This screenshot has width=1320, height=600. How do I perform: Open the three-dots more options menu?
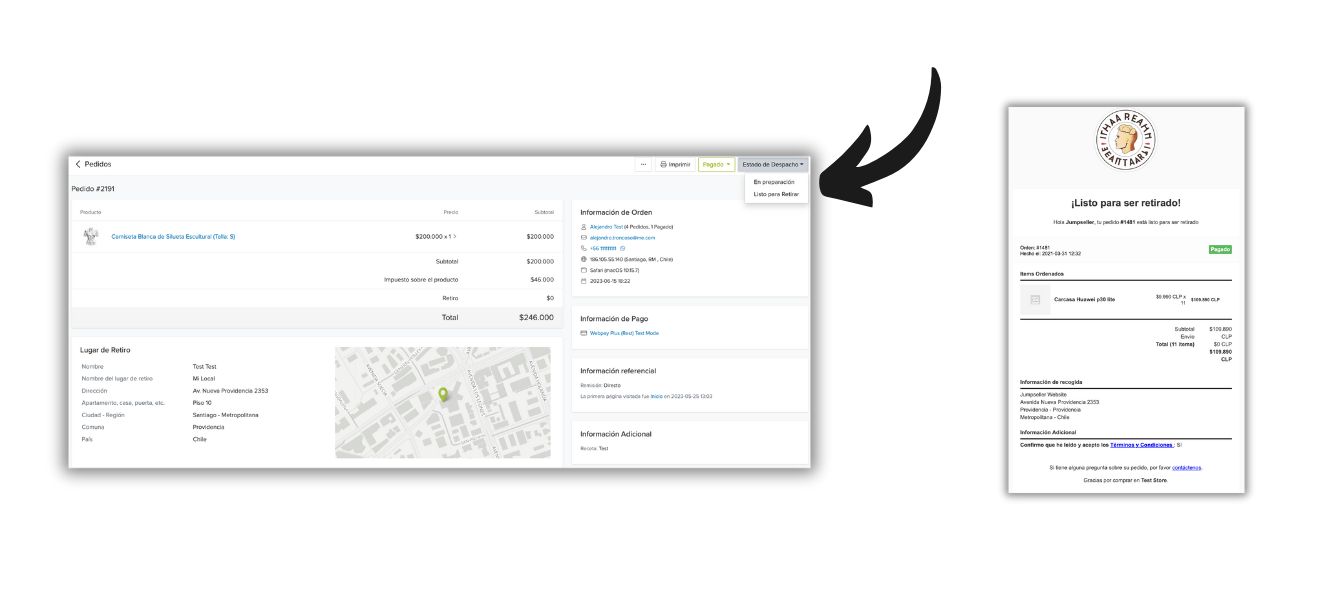tap(643, 164)
